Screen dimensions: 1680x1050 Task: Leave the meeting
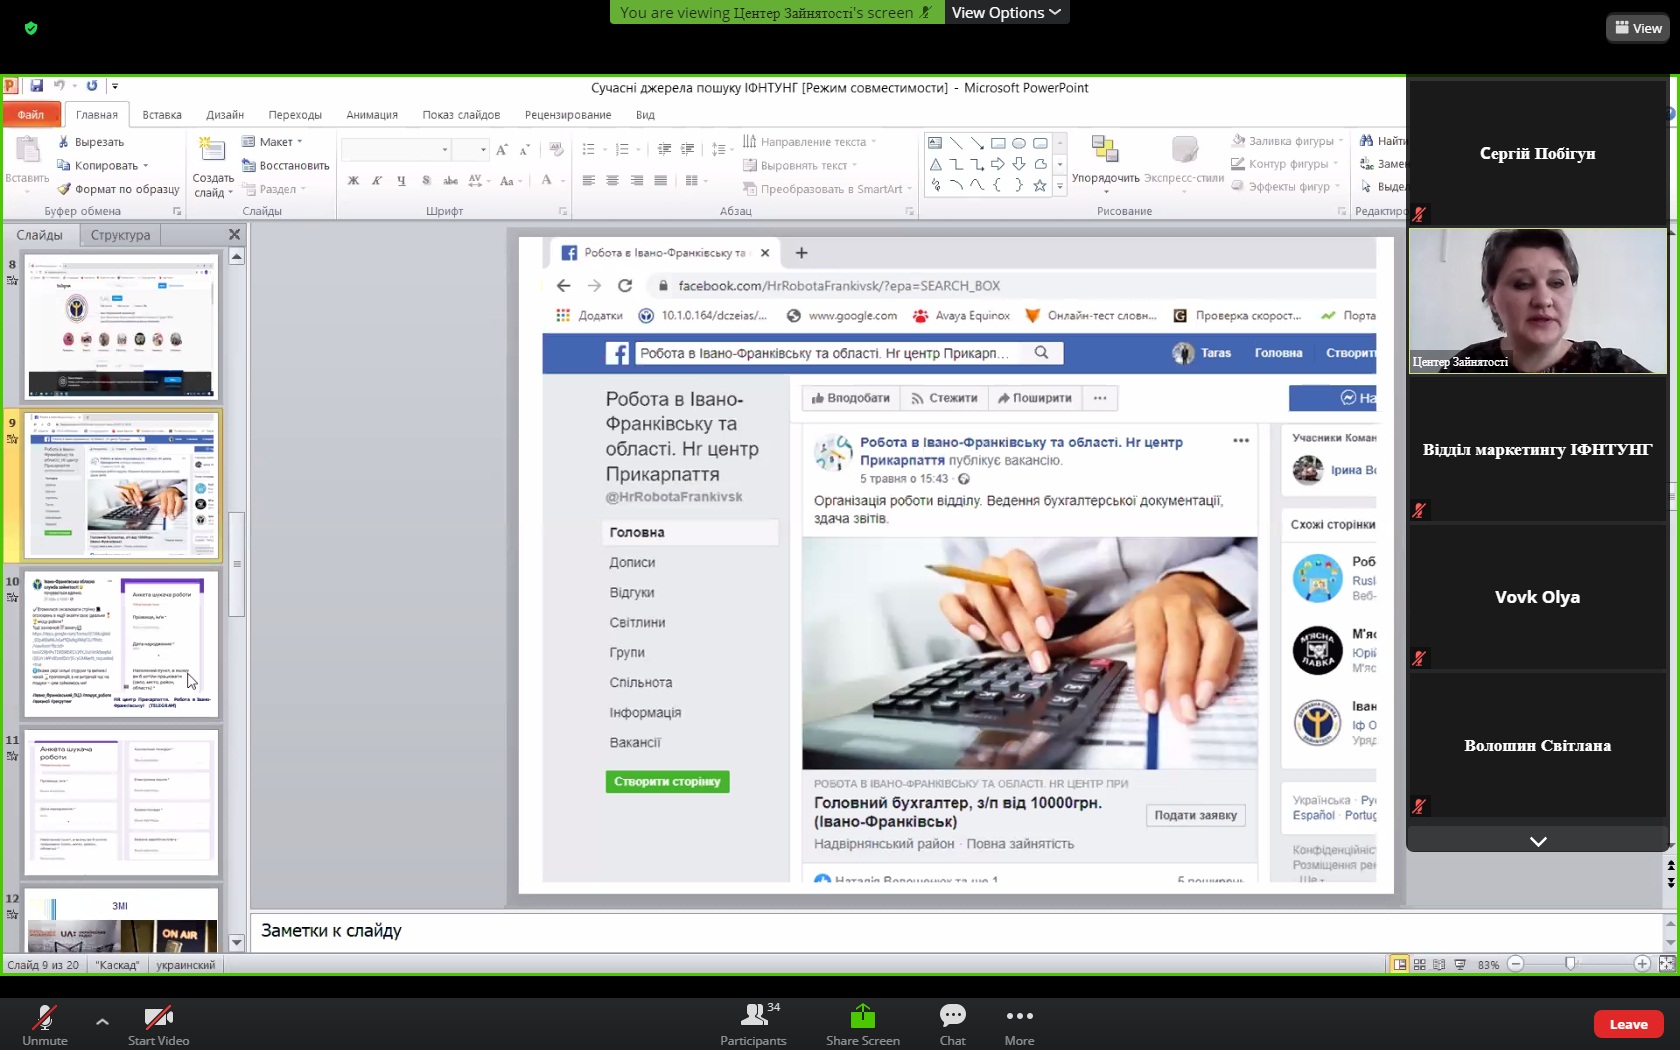click(1628, 1024)
